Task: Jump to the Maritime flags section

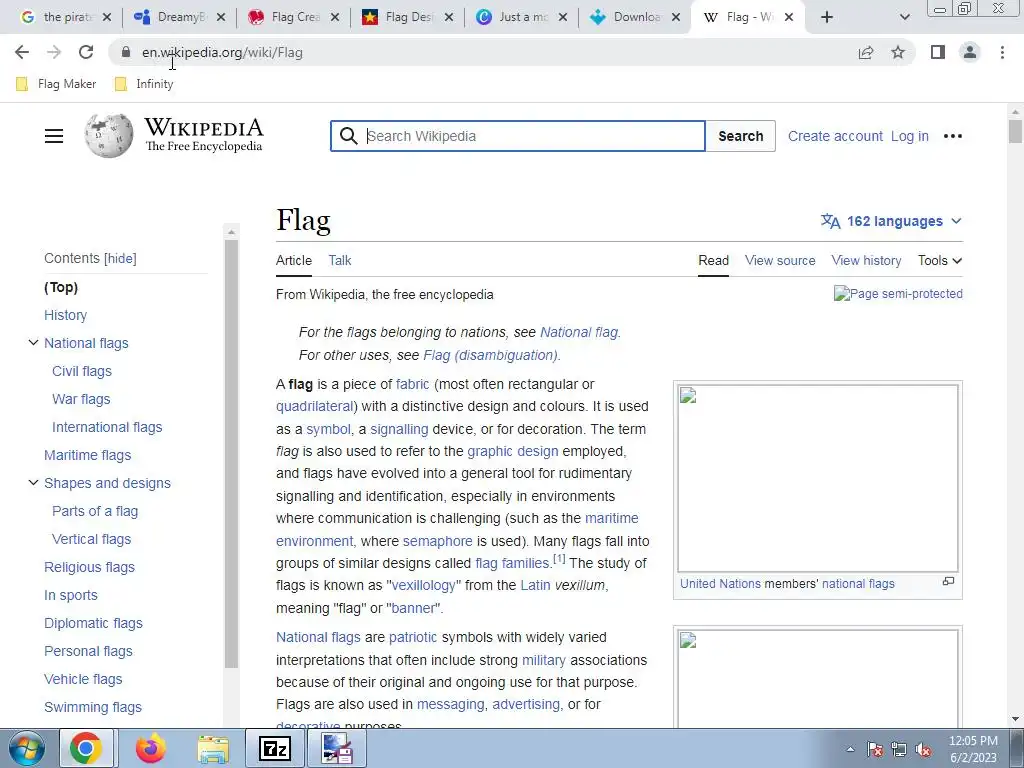Action: pos(88,455)
